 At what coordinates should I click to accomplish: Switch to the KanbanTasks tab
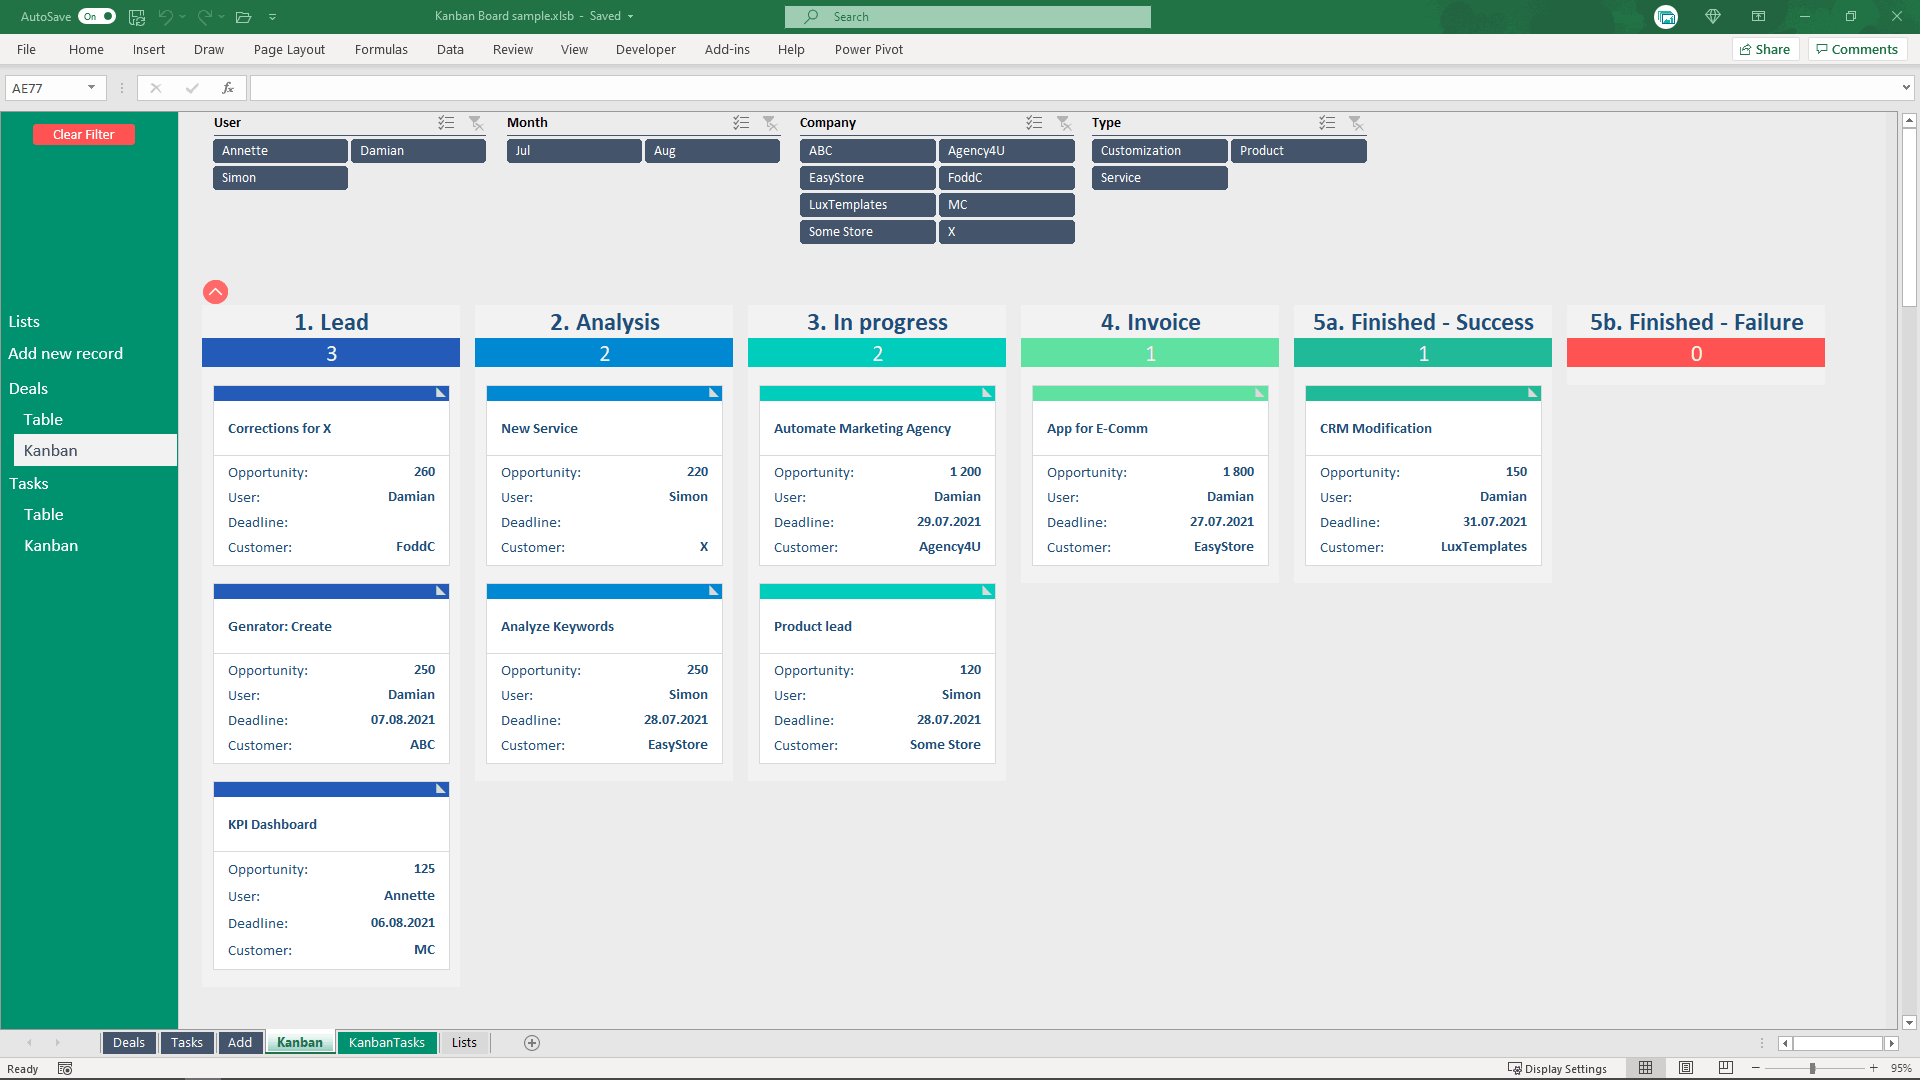386,1042
